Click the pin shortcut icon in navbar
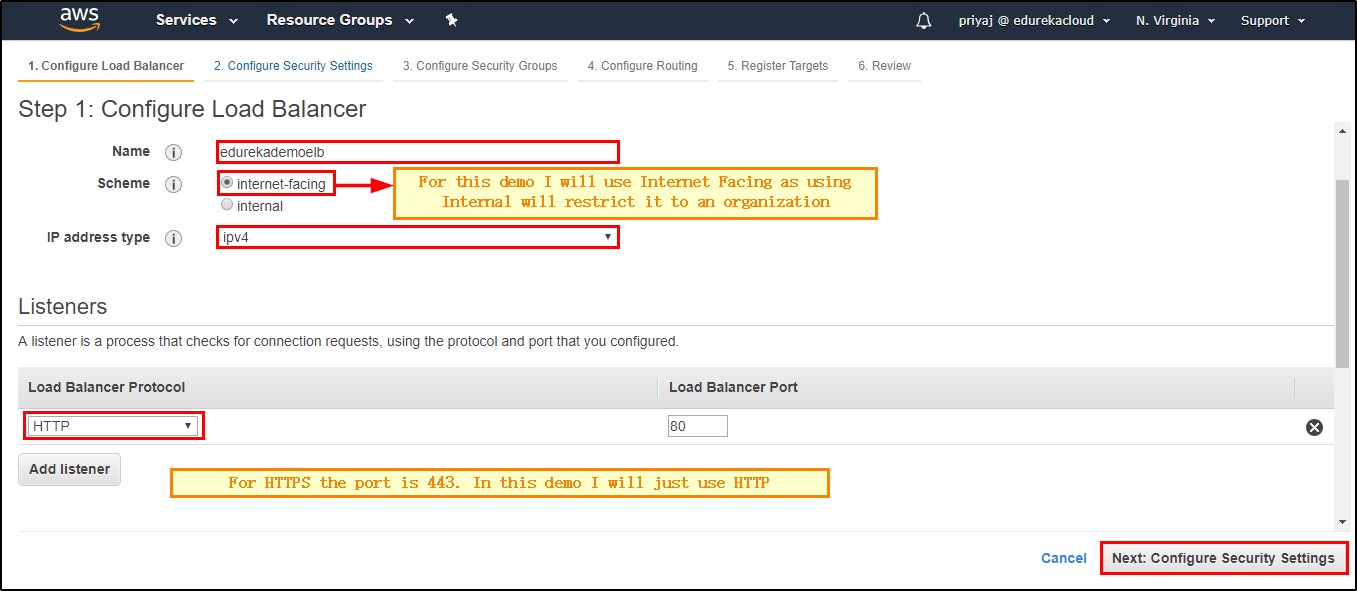This screenshot has width=1357, height=591. (451, 19)
